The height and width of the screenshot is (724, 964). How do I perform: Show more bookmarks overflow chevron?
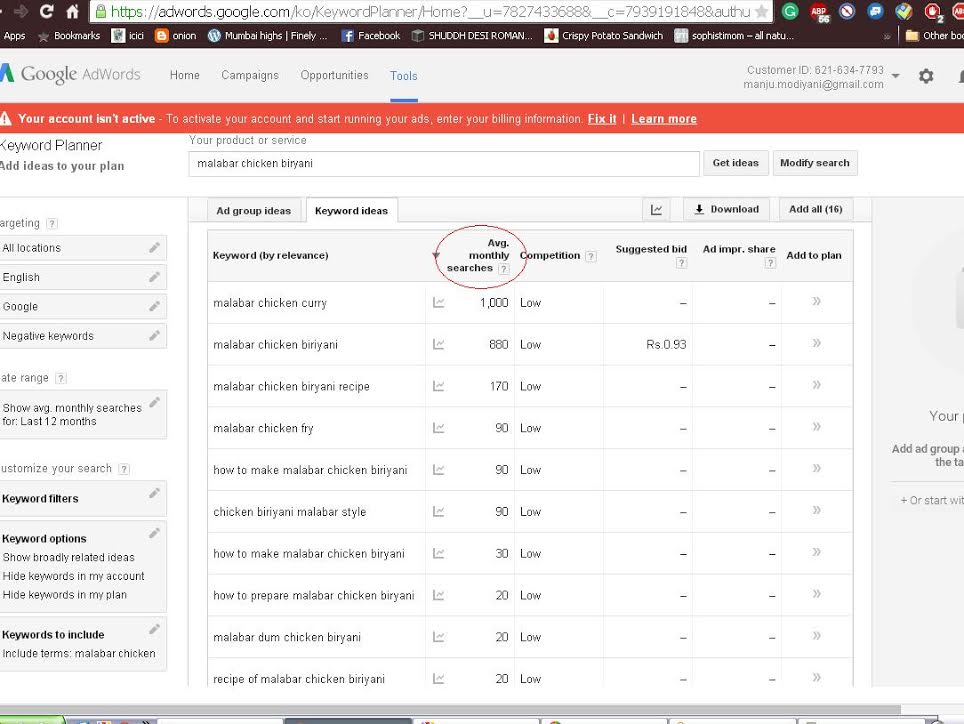887,36
